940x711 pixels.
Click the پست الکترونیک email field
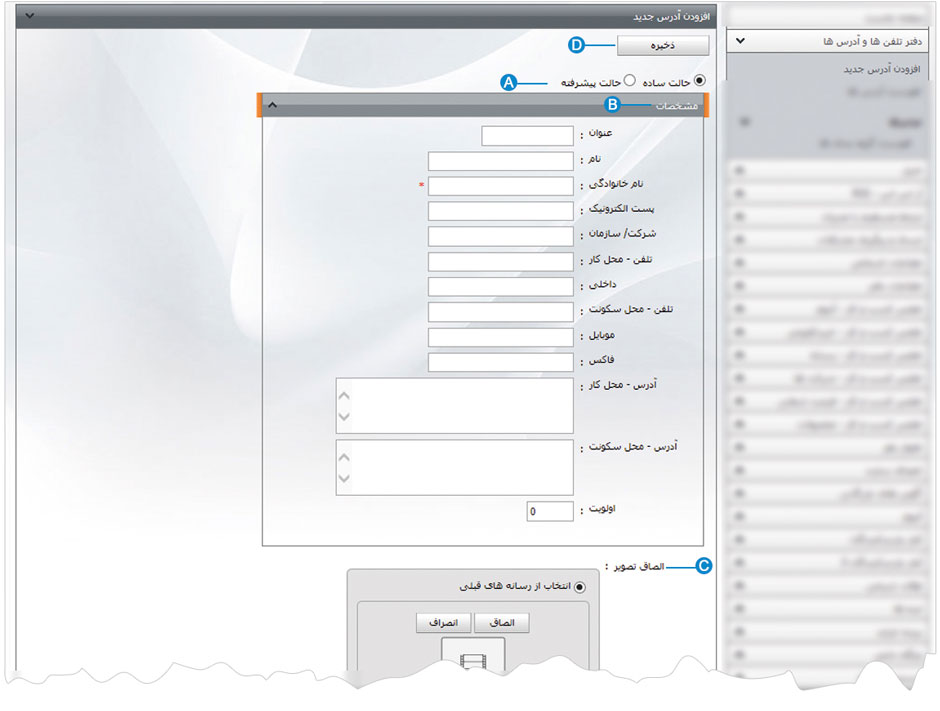[x=500, y=211]
